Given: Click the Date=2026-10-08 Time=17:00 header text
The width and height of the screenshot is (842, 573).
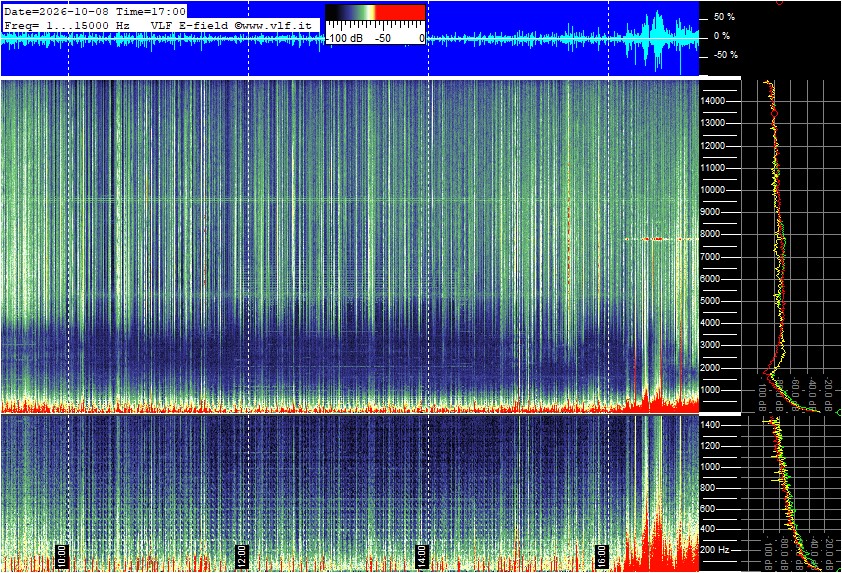Looking at the screenshot, I should 95,11.
